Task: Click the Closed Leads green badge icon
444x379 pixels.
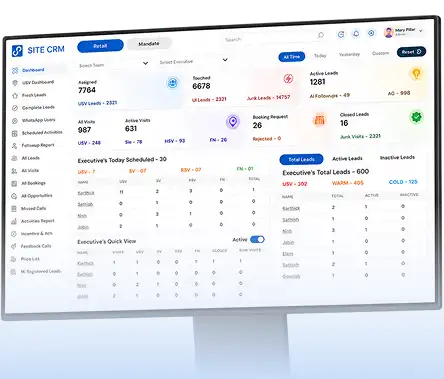Action: 416,117
